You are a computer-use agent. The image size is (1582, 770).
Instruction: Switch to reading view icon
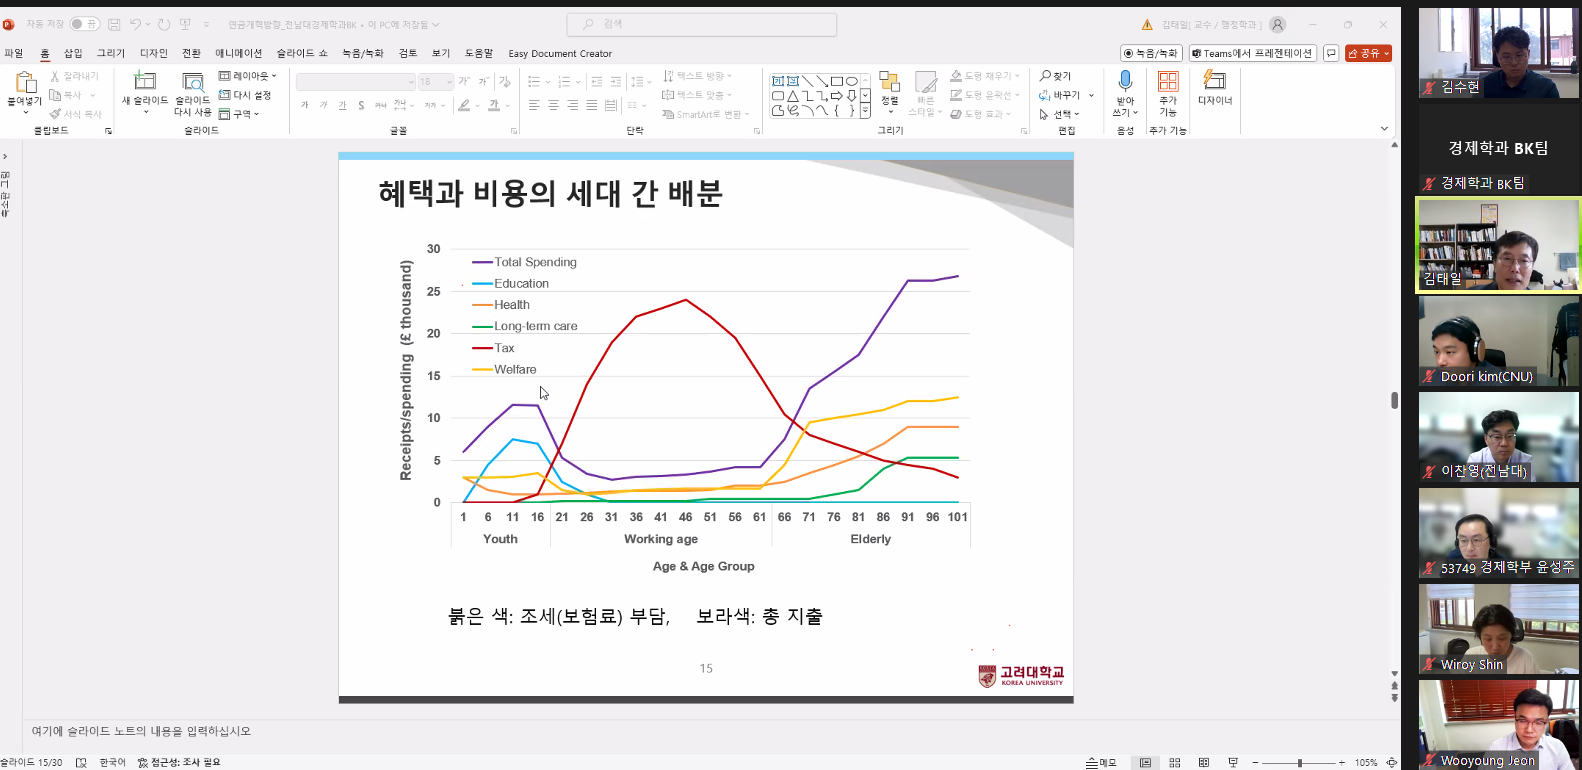(x=1204, y=762)
